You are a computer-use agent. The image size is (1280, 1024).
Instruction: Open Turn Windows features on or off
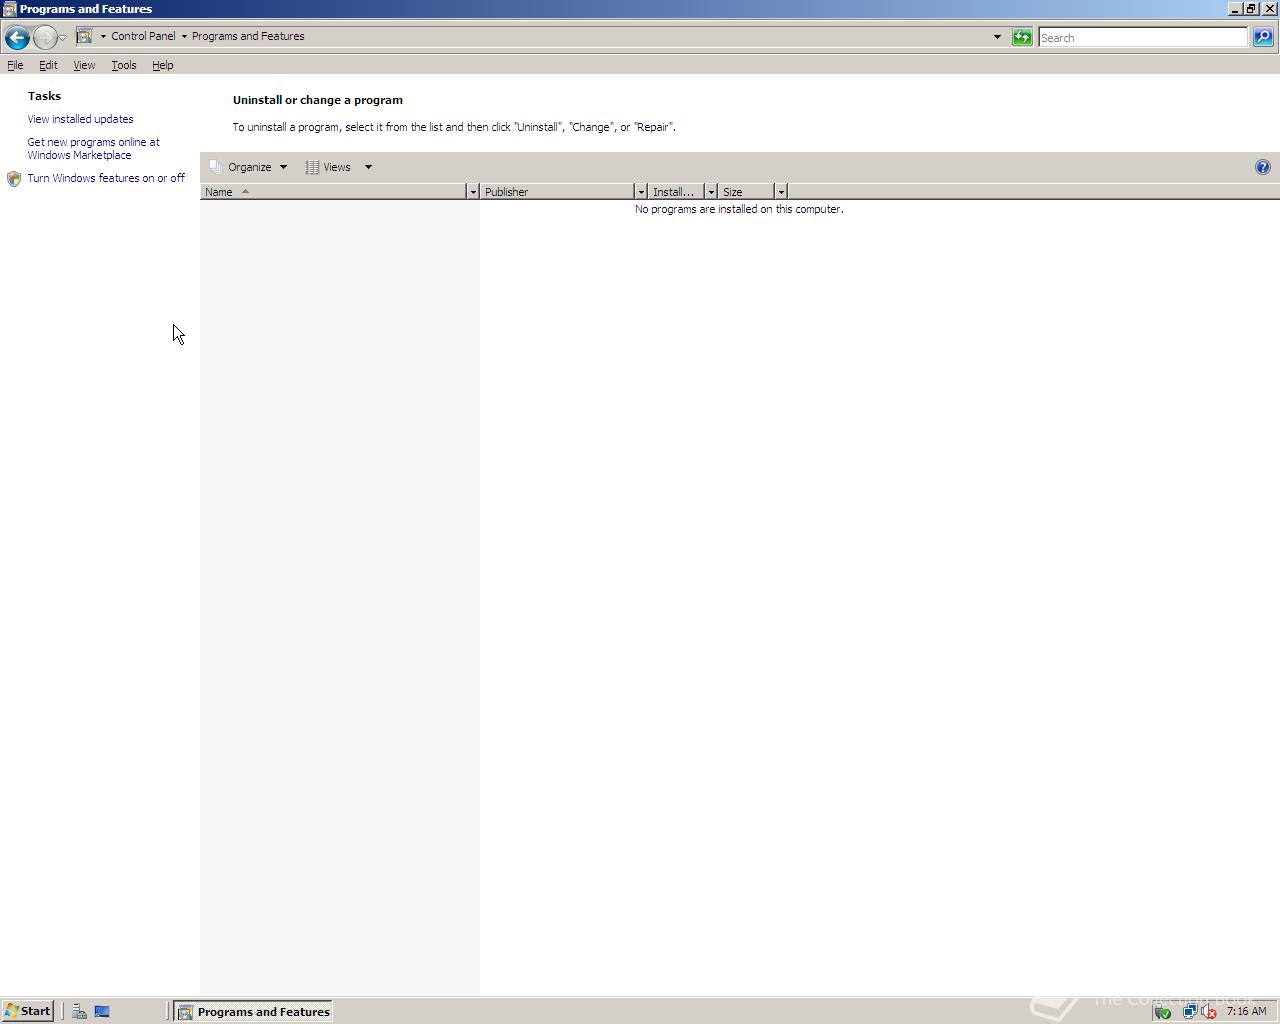point(106,178)
